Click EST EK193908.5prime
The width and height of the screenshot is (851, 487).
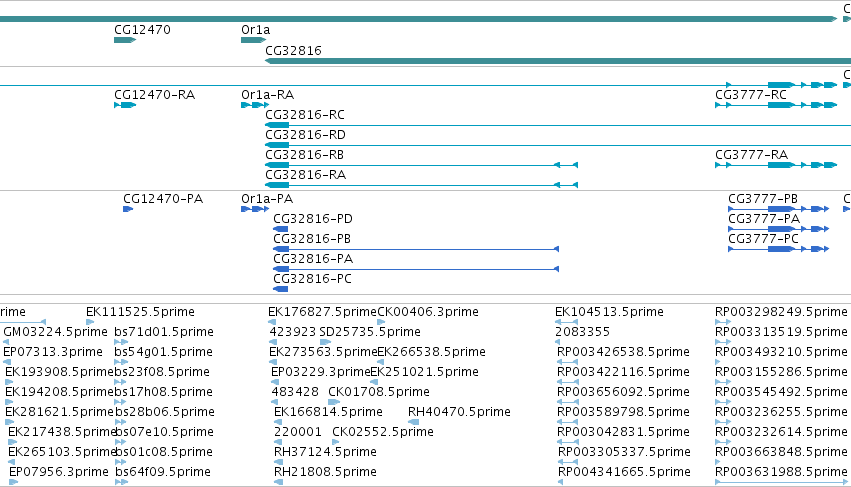(x=59, y=372)
